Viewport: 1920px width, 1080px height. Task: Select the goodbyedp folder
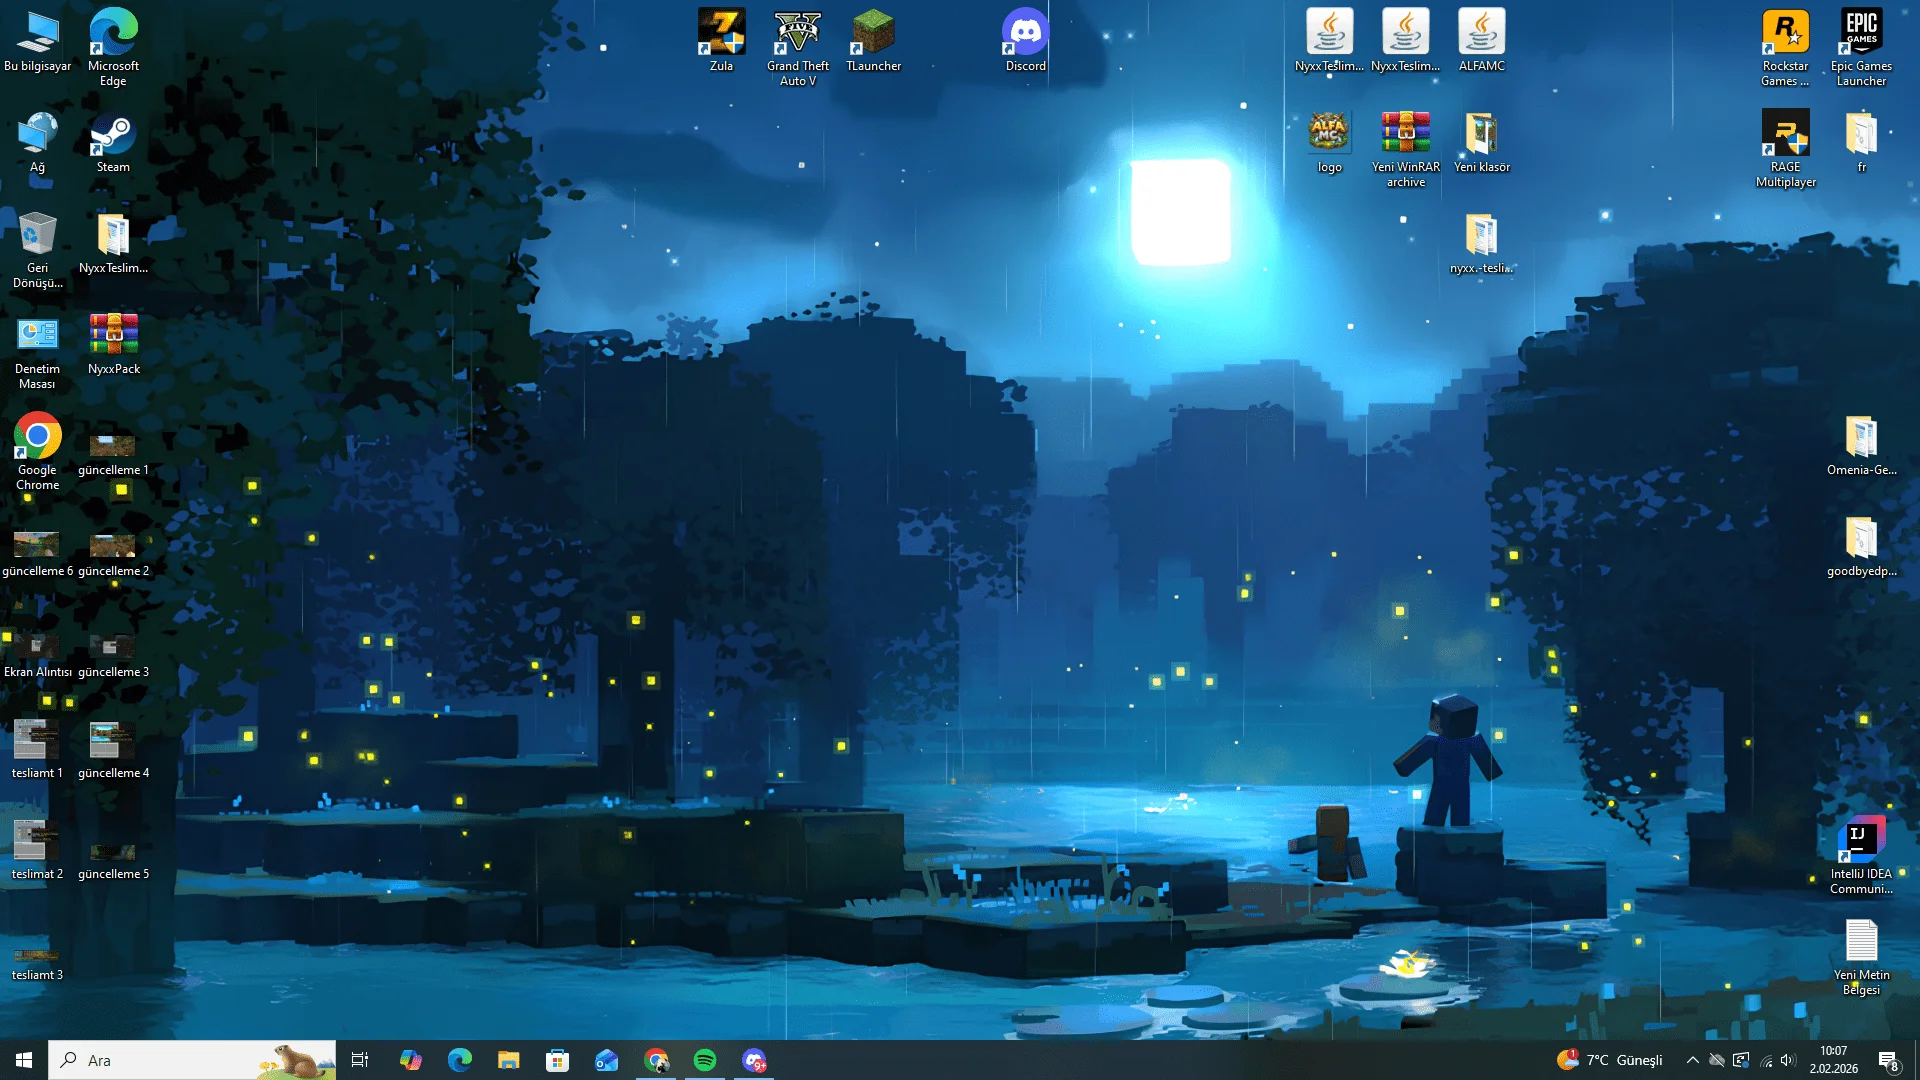pyautogui.click(x=1861, y=546)
